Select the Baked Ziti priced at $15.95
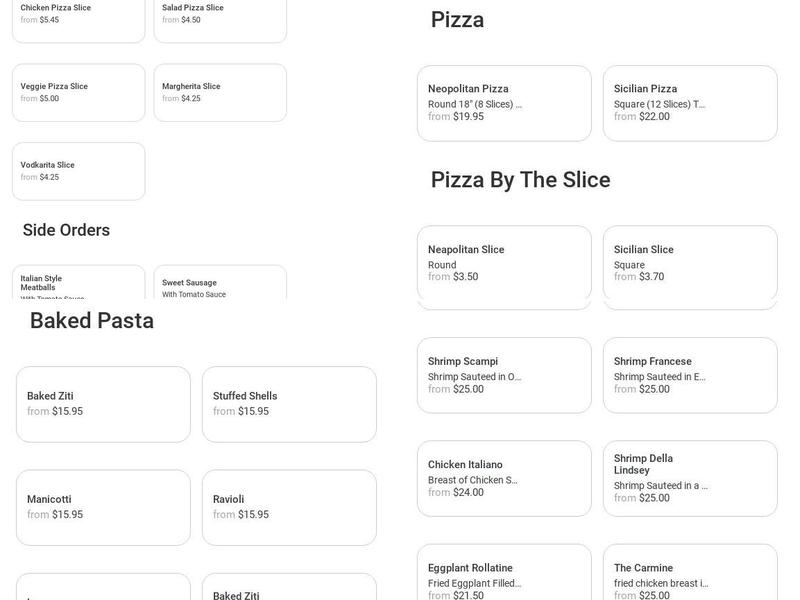800x600 pixels. tap(103, 404)
